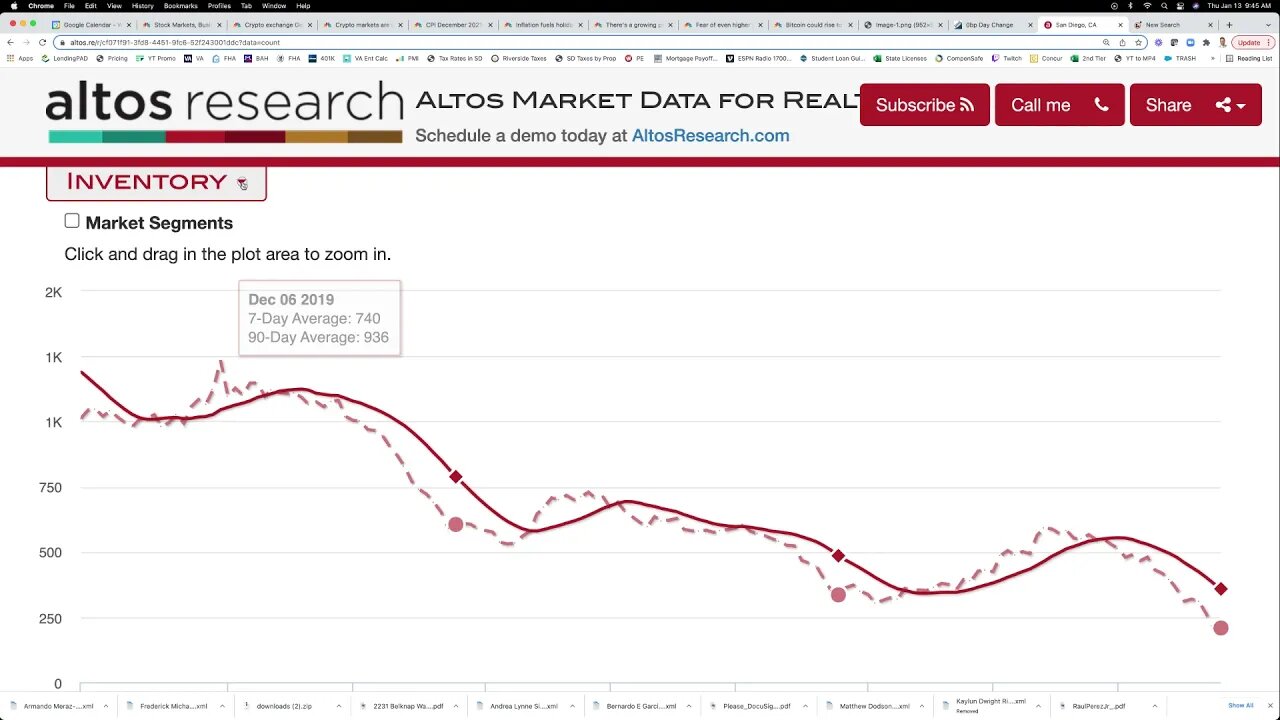Open the Please_DocuSig pdf download
The image size is (1280, 720).
click(x=757, y=706)
